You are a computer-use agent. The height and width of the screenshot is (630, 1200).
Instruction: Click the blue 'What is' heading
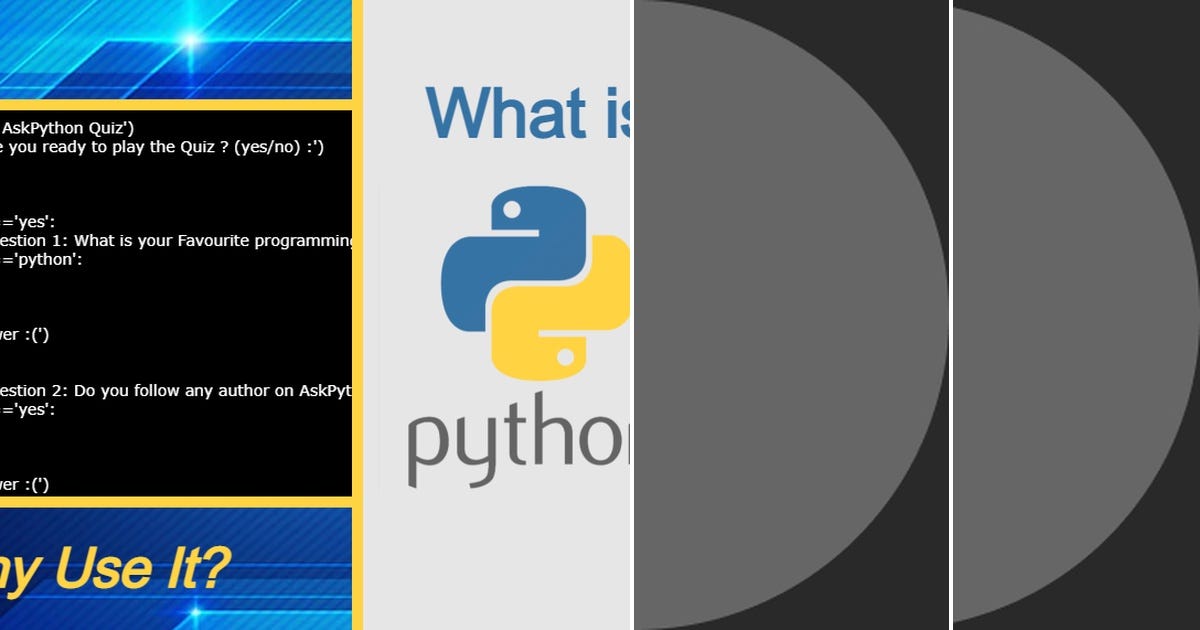tap(528, 112)
